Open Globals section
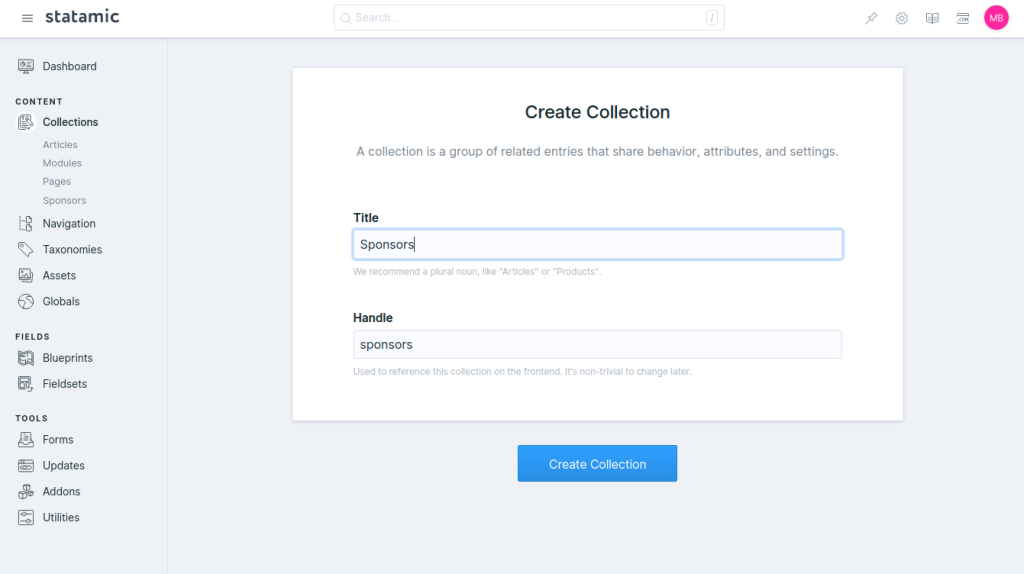This screenshot has width=1024, height=574. [x=61, y=302]
